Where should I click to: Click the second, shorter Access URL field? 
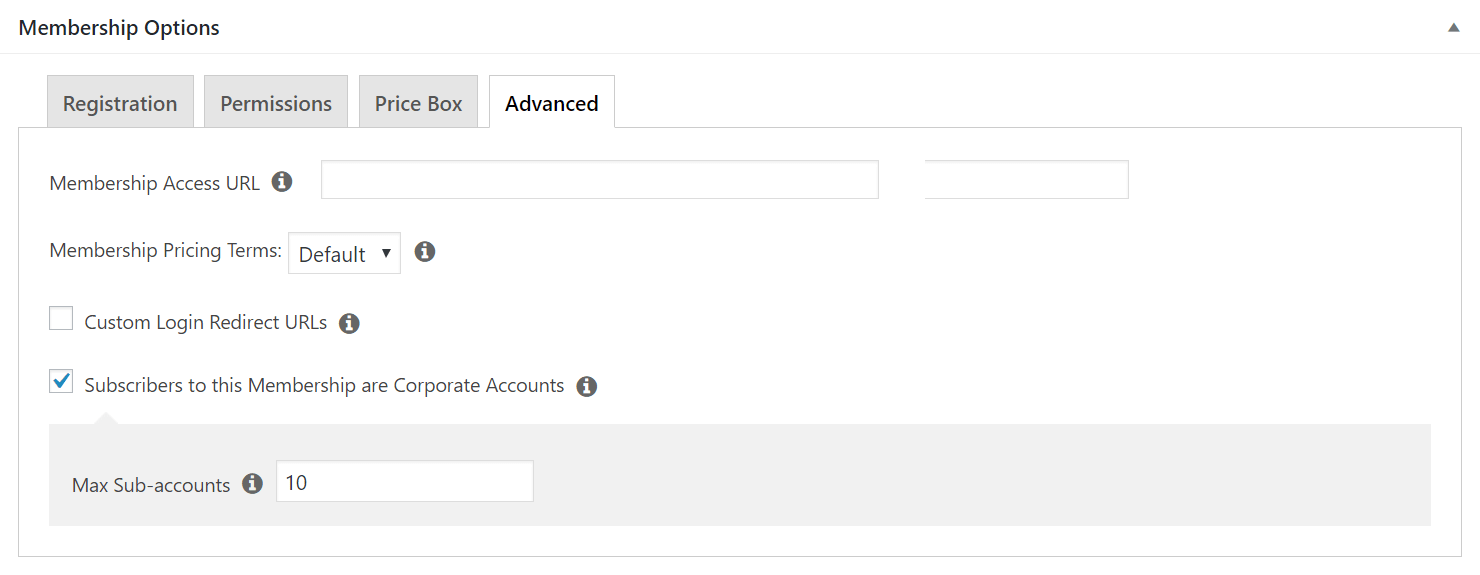coord(1027,180)
